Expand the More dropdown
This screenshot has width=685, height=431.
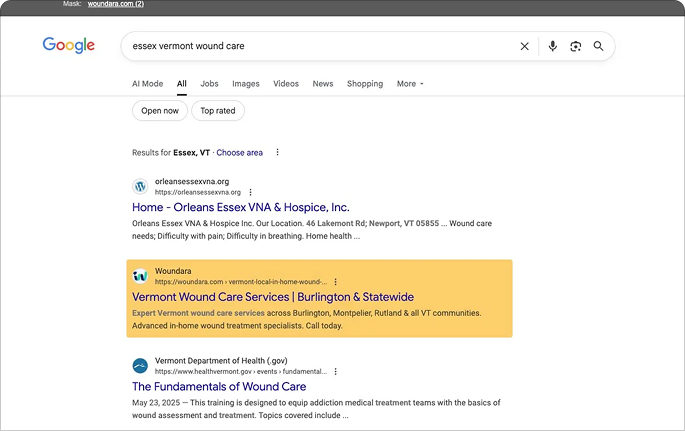410,84
